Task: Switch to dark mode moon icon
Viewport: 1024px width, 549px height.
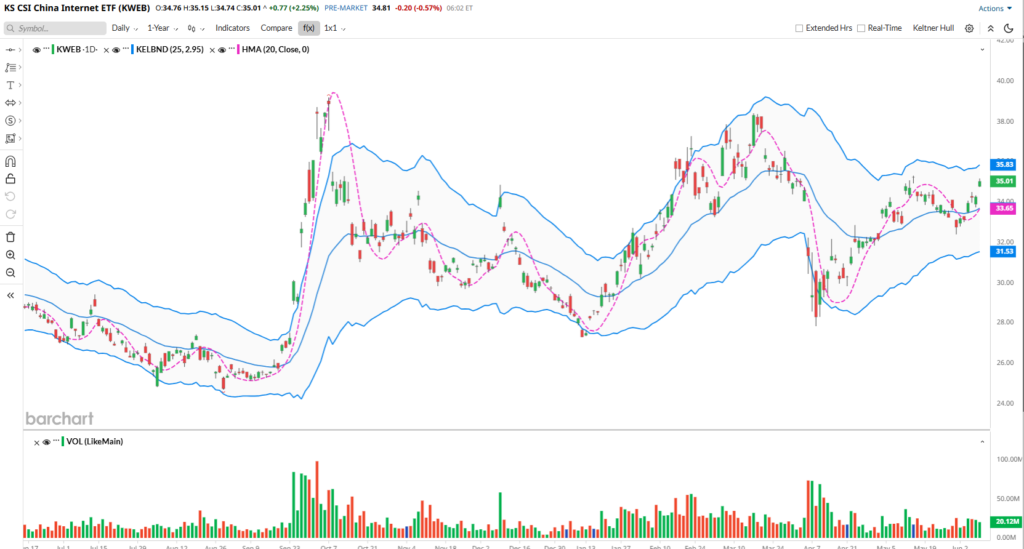Action: pyautogui.click(x=1010, y=29)
